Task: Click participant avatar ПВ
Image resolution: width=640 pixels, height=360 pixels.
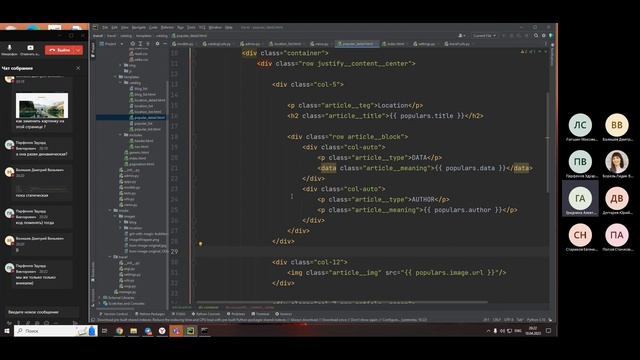Action: click(x=580, y=162)
